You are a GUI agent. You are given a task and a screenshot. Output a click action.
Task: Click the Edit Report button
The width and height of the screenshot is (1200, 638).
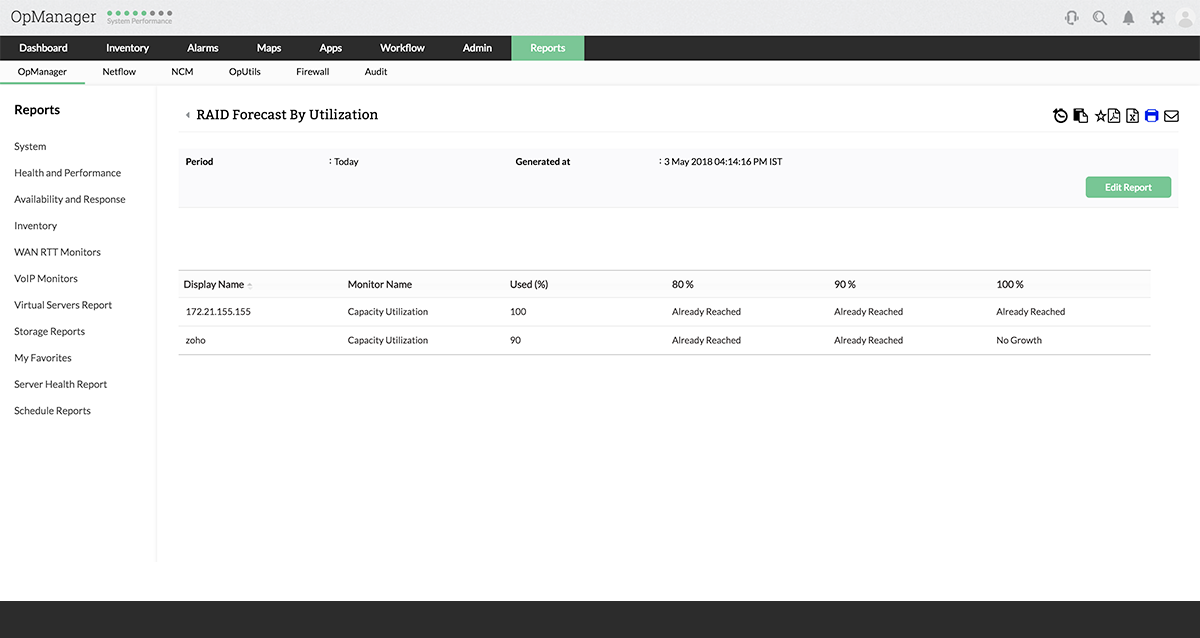tap(1128, 187)
